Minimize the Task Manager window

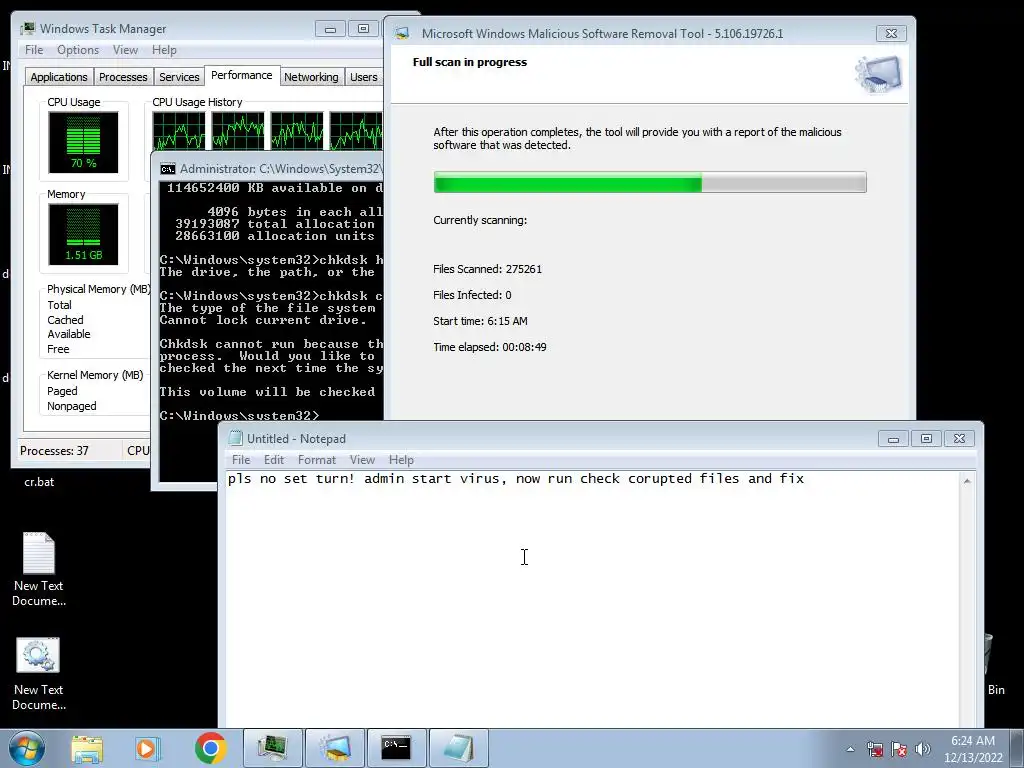coord(330,29)
